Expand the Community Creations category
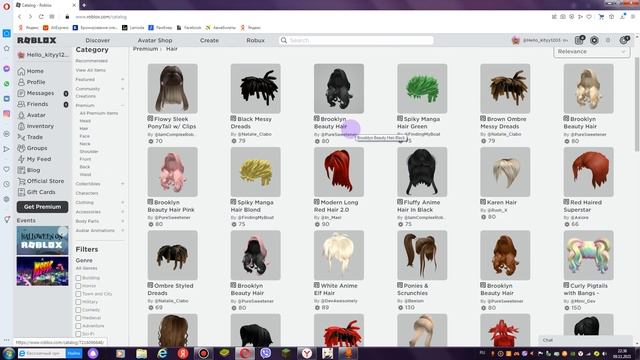 (122, 89)
